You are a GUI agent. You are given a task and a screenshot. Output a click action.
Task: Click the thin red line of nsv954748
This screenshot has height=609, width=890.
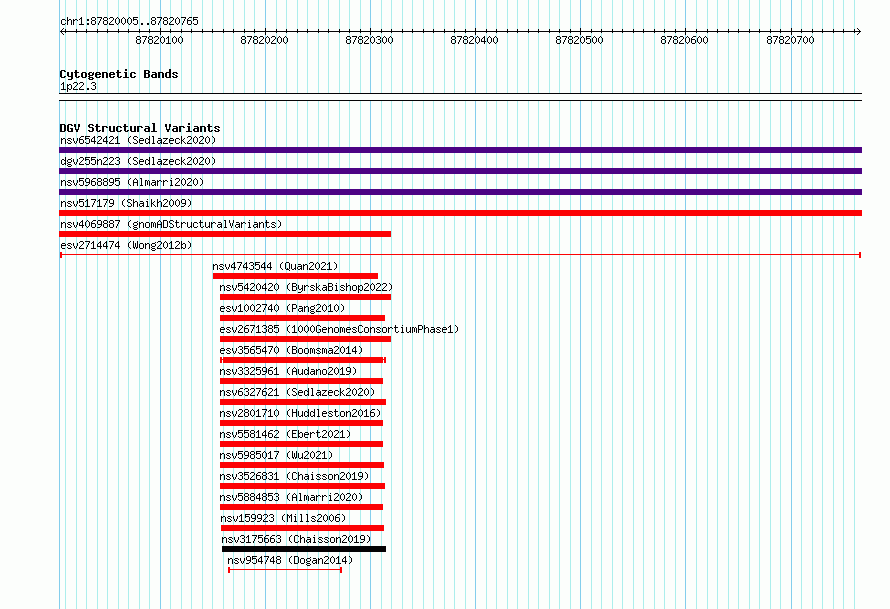click(x=285, y=570)
